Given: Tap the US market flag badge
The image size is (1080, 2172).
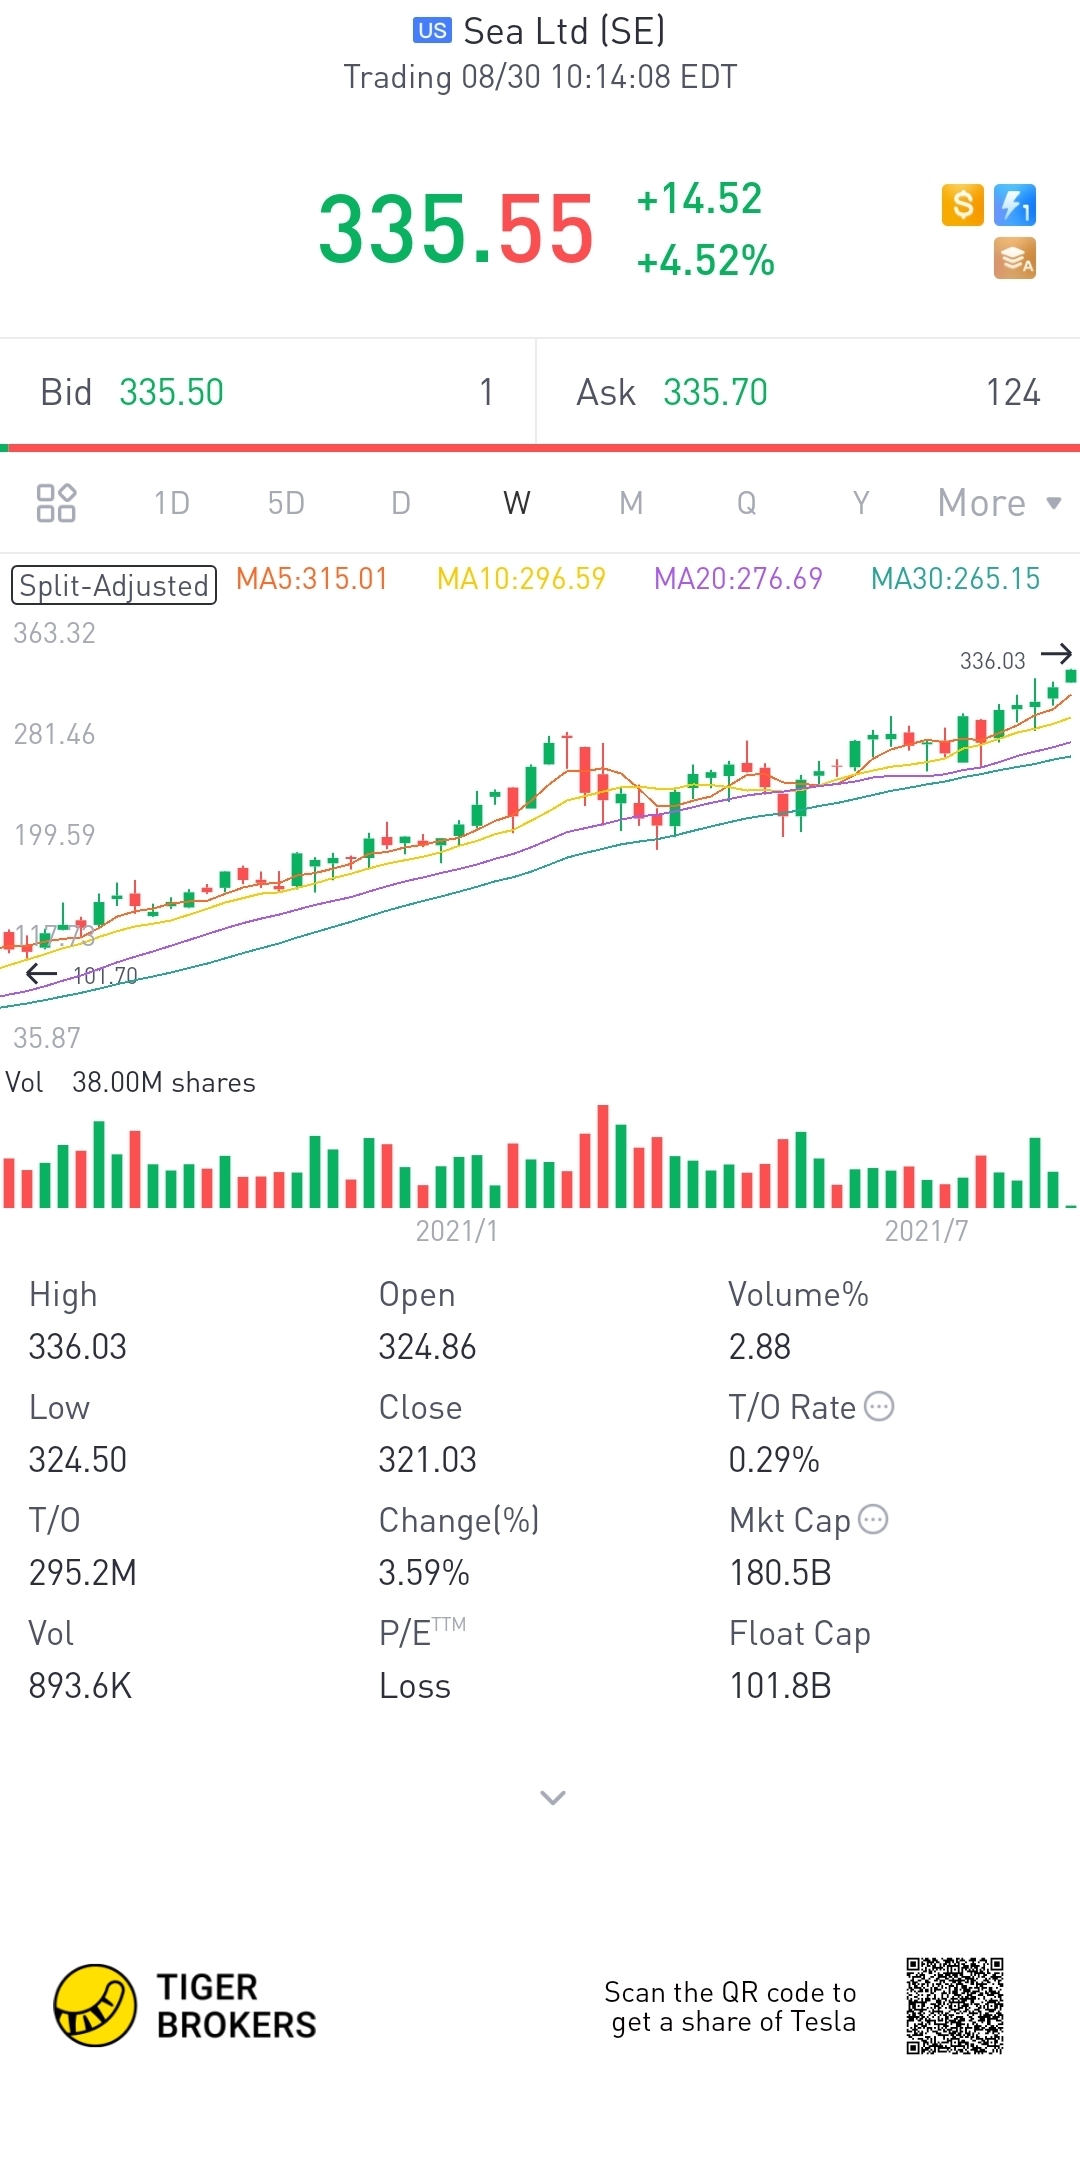Looking at the screenshot, I should [432, 31].
